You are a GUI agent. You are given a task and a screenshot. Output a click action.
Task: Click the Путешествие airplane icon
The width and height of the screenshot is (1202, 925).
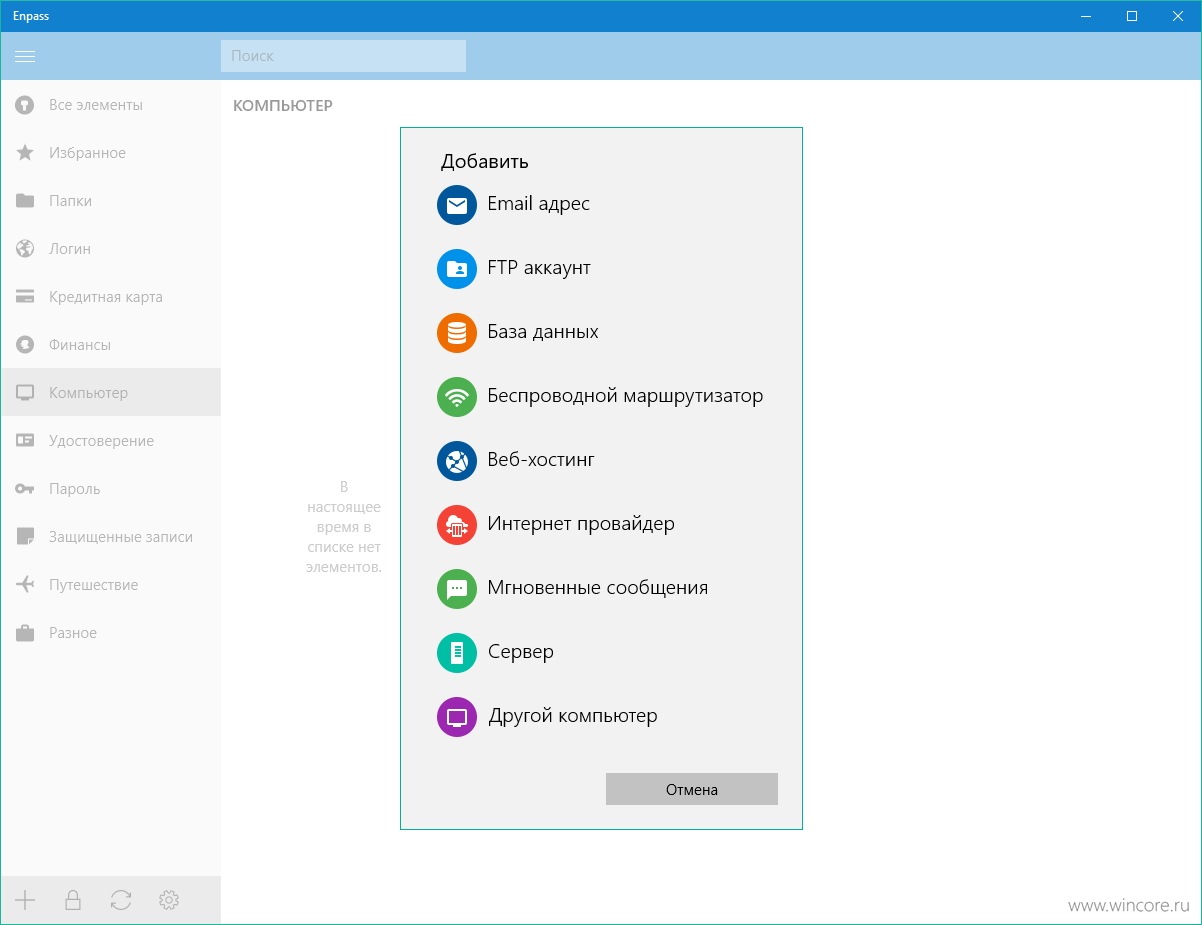click(25, 584)
